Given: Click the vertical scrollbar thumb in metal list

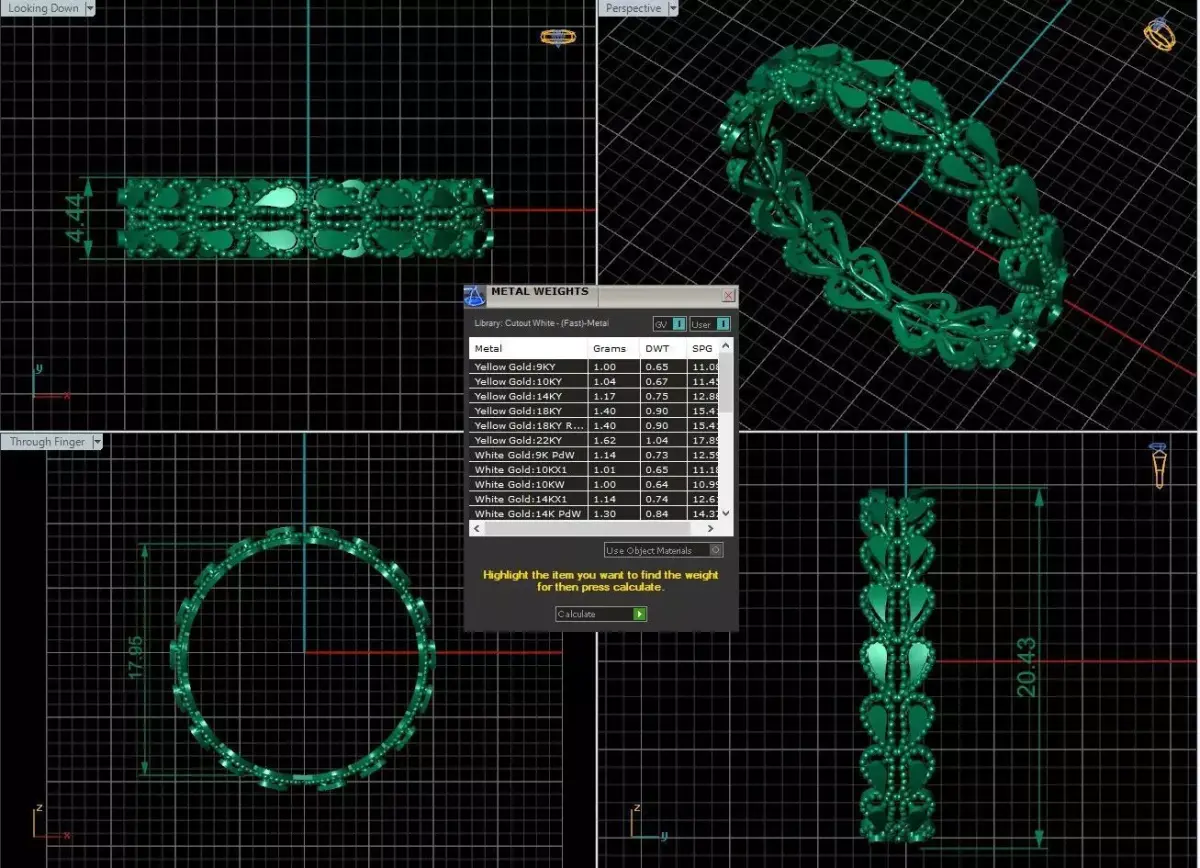Looking at the screenshot, I should 726,382.
